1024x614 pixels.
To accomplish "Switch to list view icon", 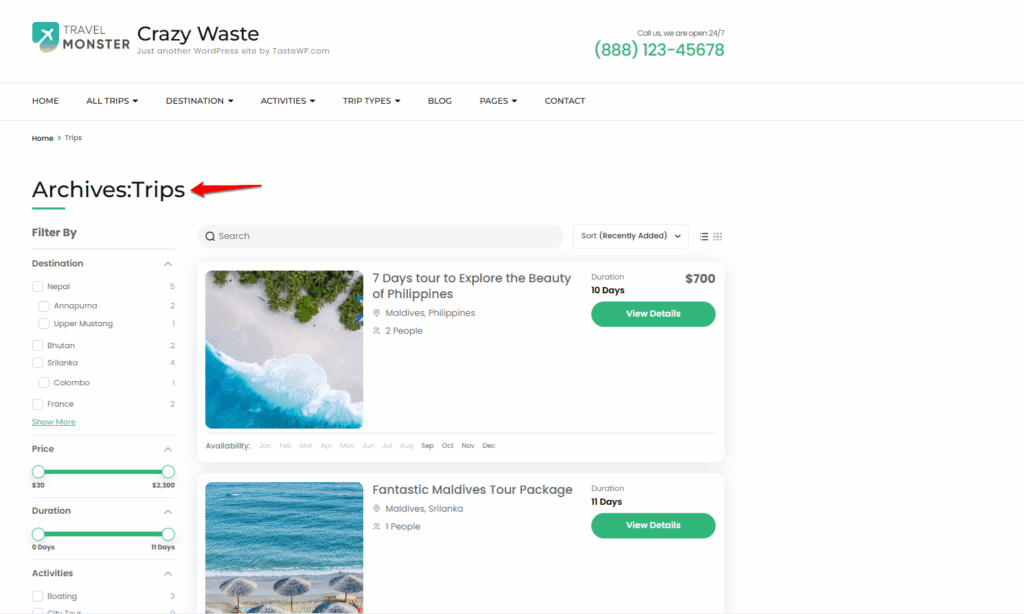I will pyautogui.click(x=704, y=237).
